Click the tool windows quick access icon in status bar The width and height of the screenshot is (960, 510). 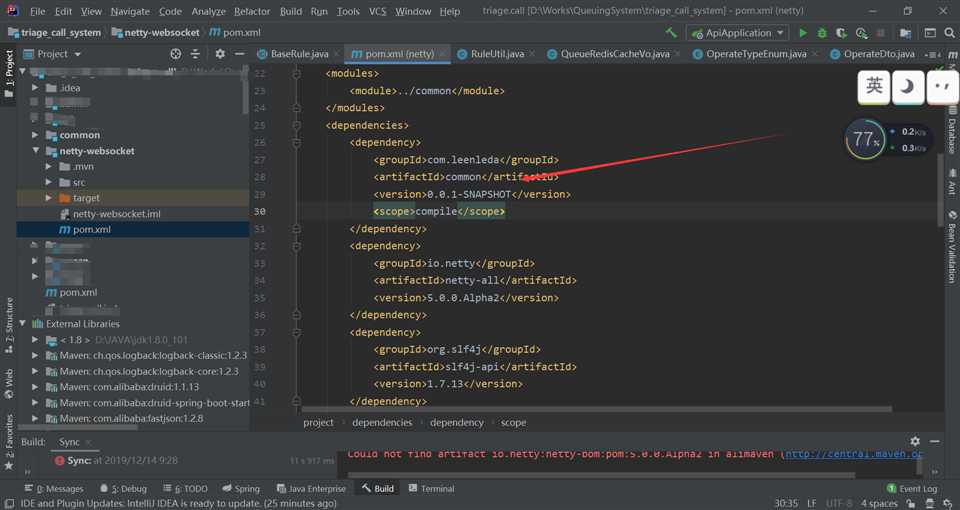click(10, 503)
